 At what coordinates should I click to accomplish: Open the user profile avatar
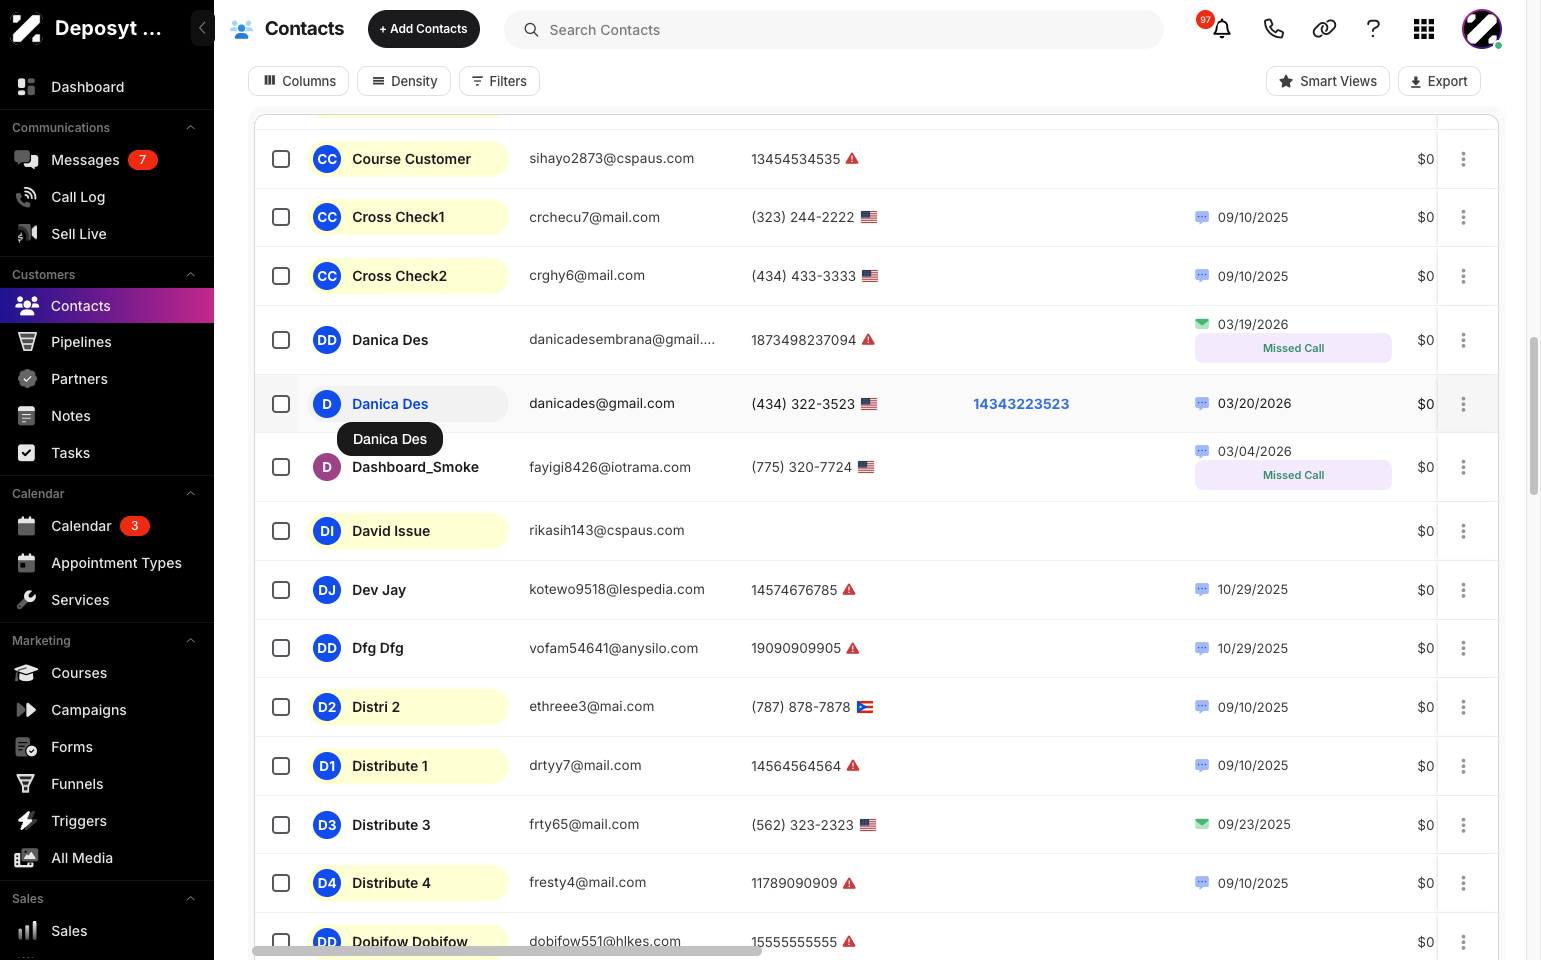tap(1482, 29)
